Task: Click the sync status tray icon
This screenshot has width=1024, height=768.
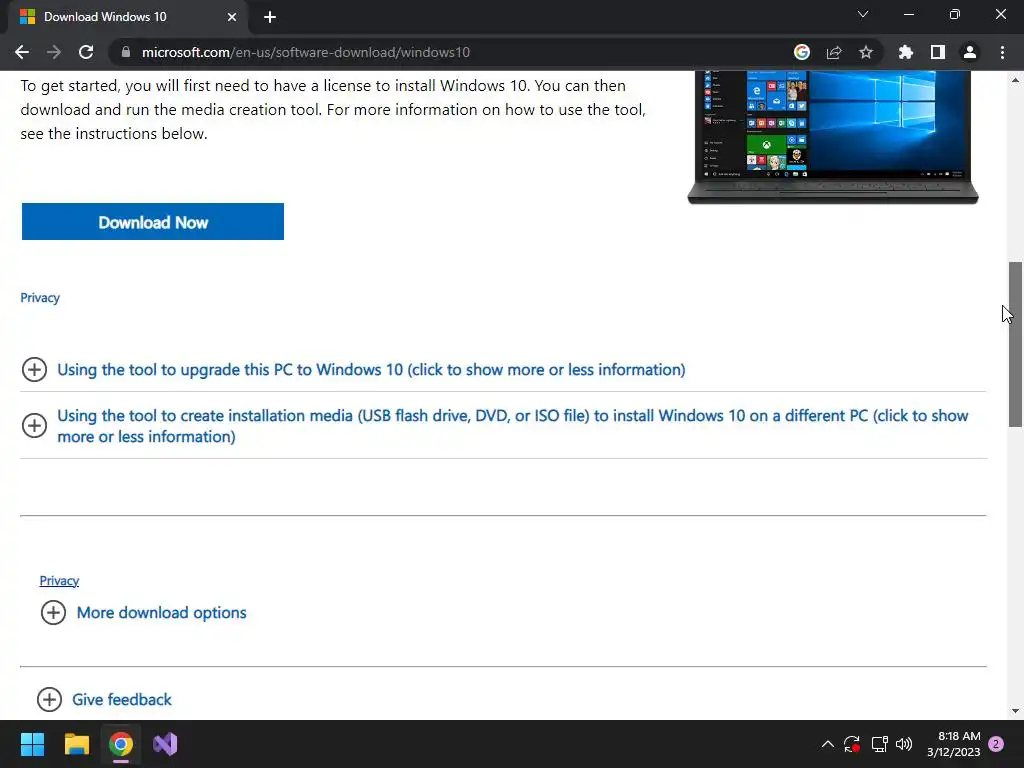Action: tap(852, 744)
